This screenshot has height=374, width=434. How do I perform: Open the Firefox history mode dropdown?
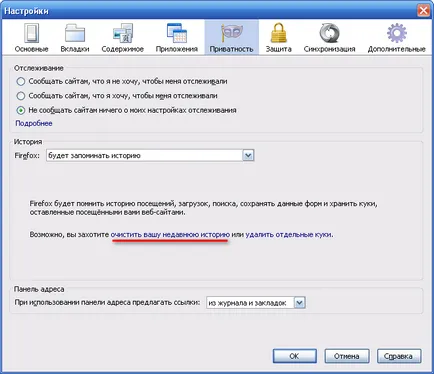tap(150, 155)
